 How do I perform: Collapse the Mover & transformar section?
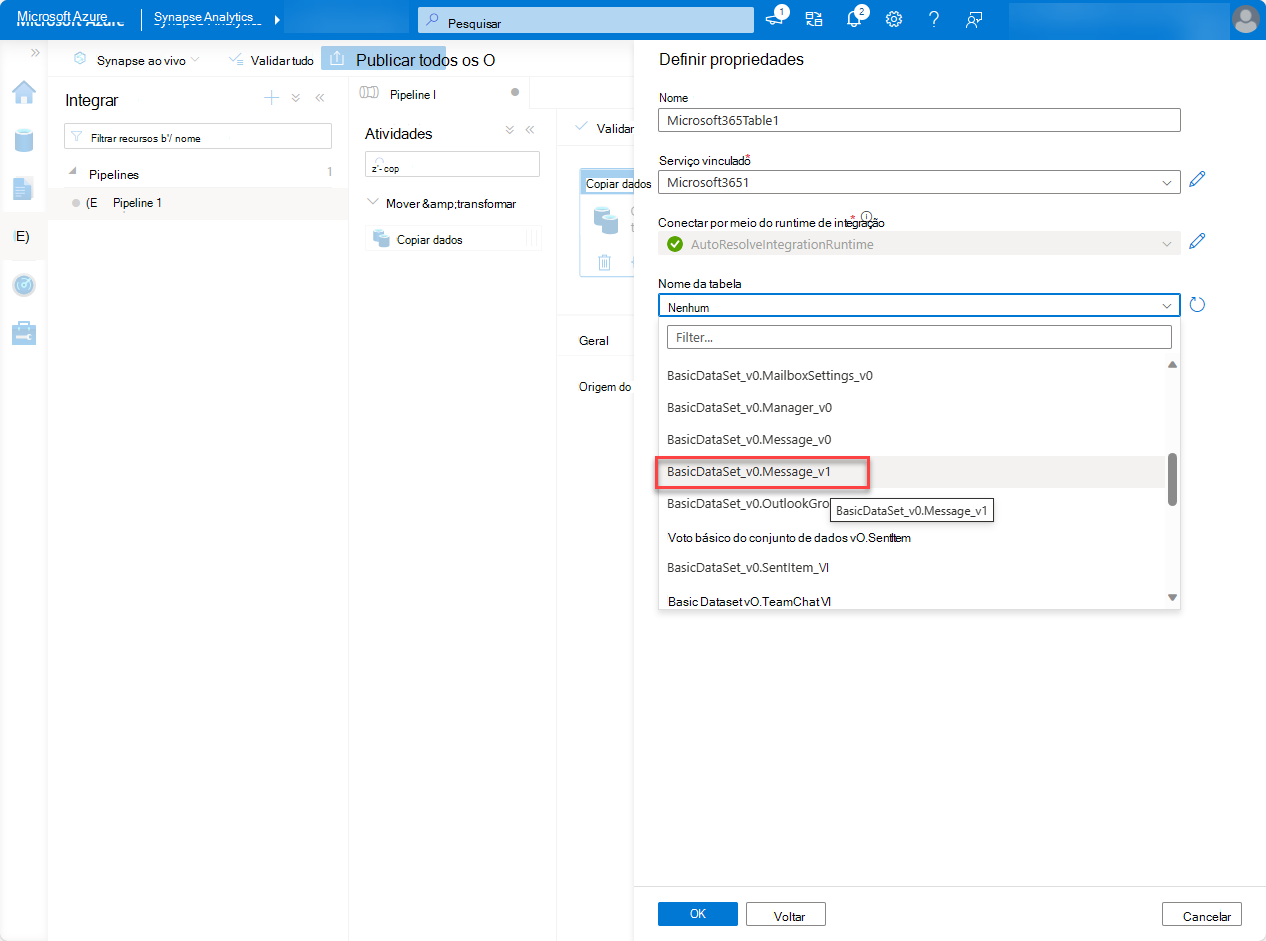click(x=374, y=203)
